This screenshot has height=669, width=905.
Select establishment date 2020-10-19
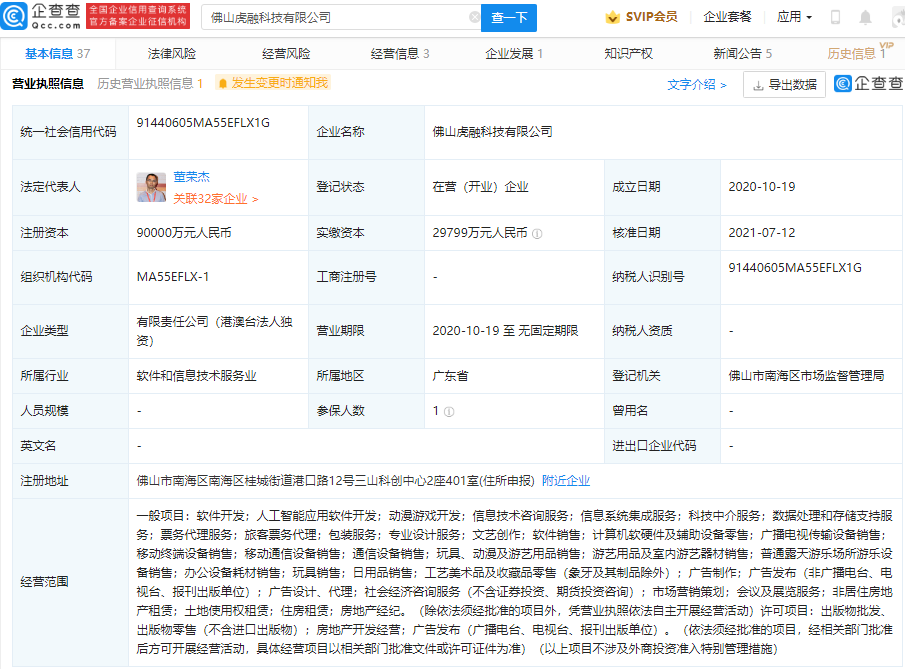coord(761,186)
